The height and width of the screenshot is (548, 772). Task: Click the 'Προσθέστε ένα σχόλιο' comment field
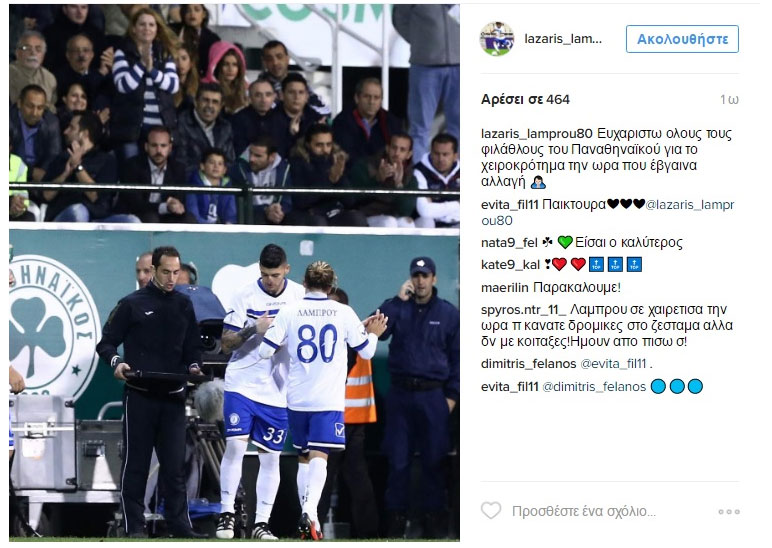[x=583, y=512]
